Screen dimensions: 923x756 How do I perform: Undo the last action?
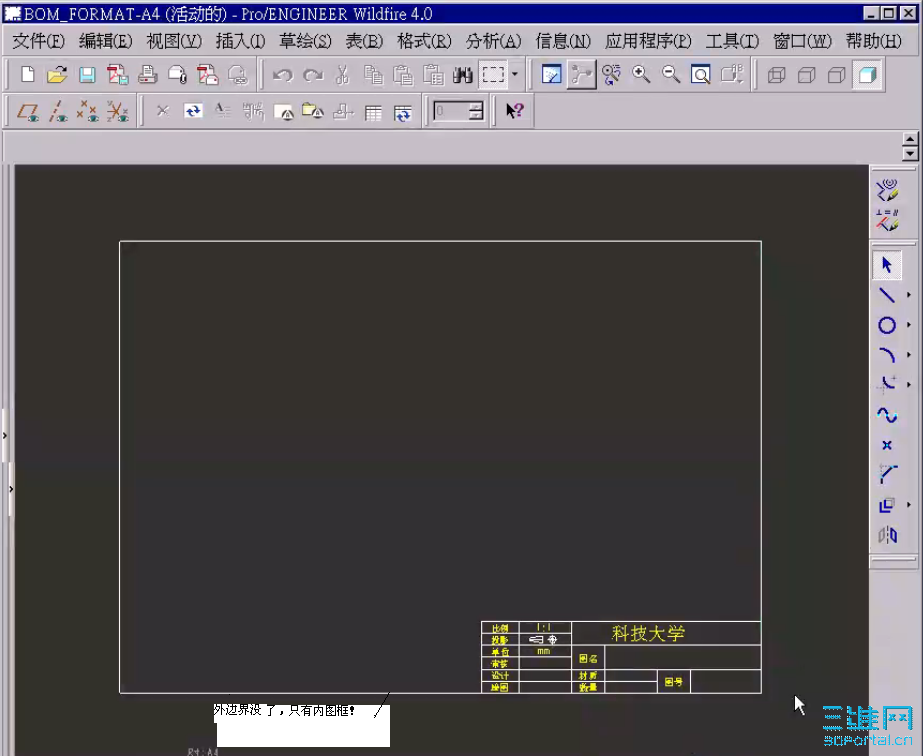click(283, 75)
